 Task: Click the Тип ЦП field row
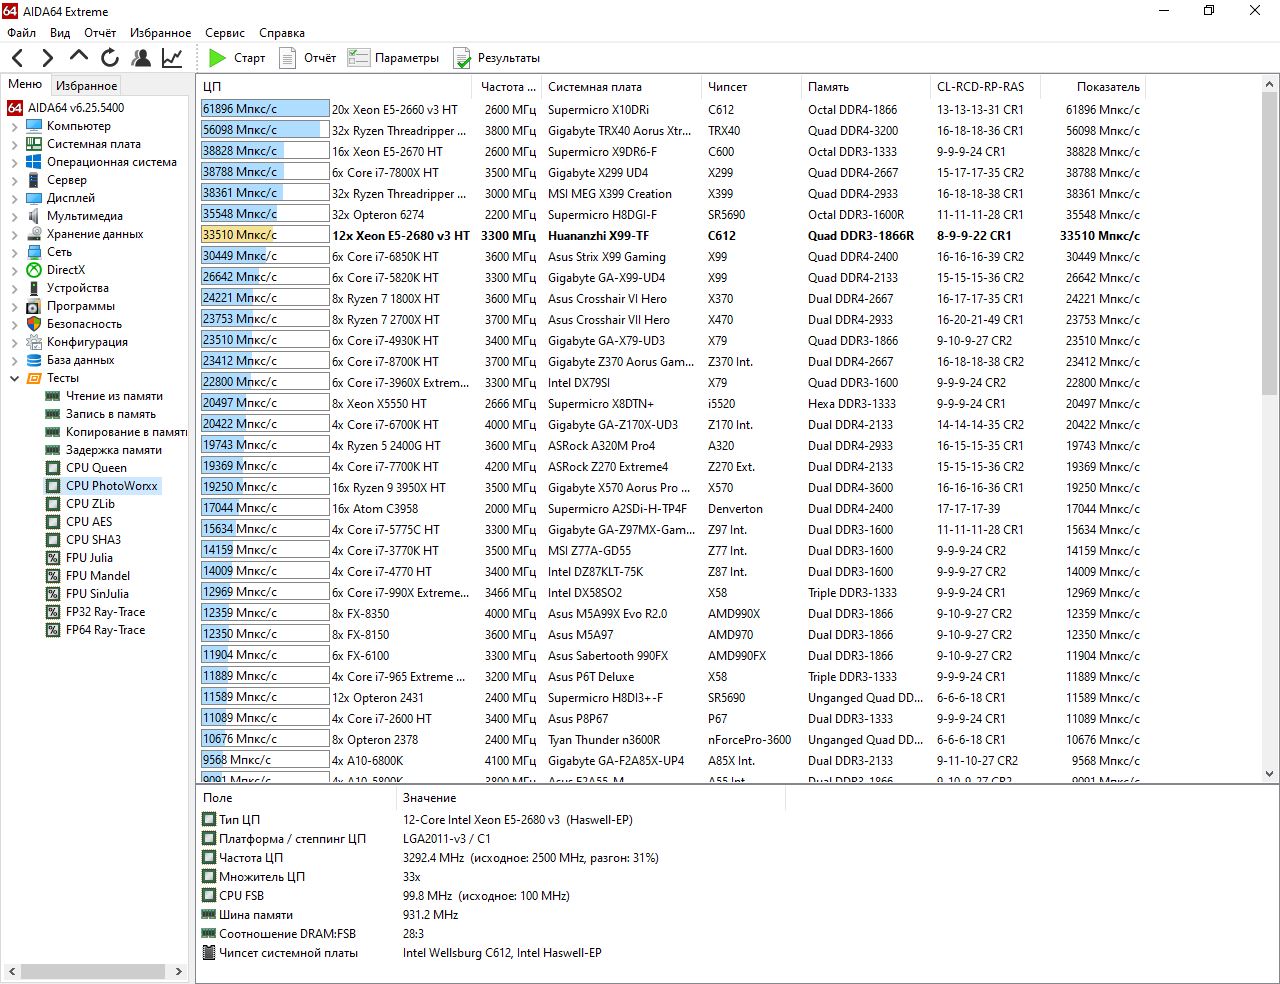[x=490, y=820]
